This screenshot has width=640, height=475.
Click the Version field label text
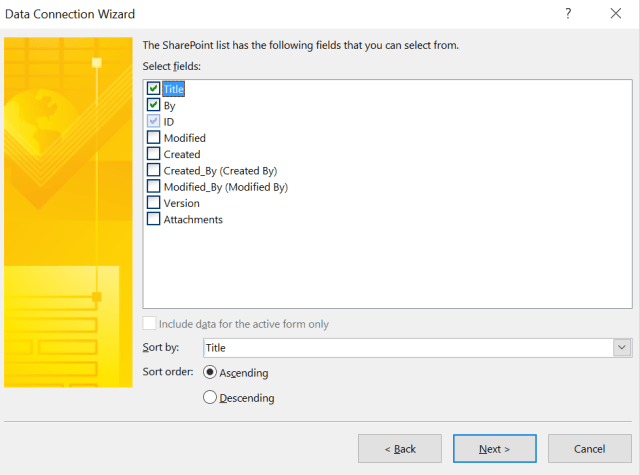point(181,203)
